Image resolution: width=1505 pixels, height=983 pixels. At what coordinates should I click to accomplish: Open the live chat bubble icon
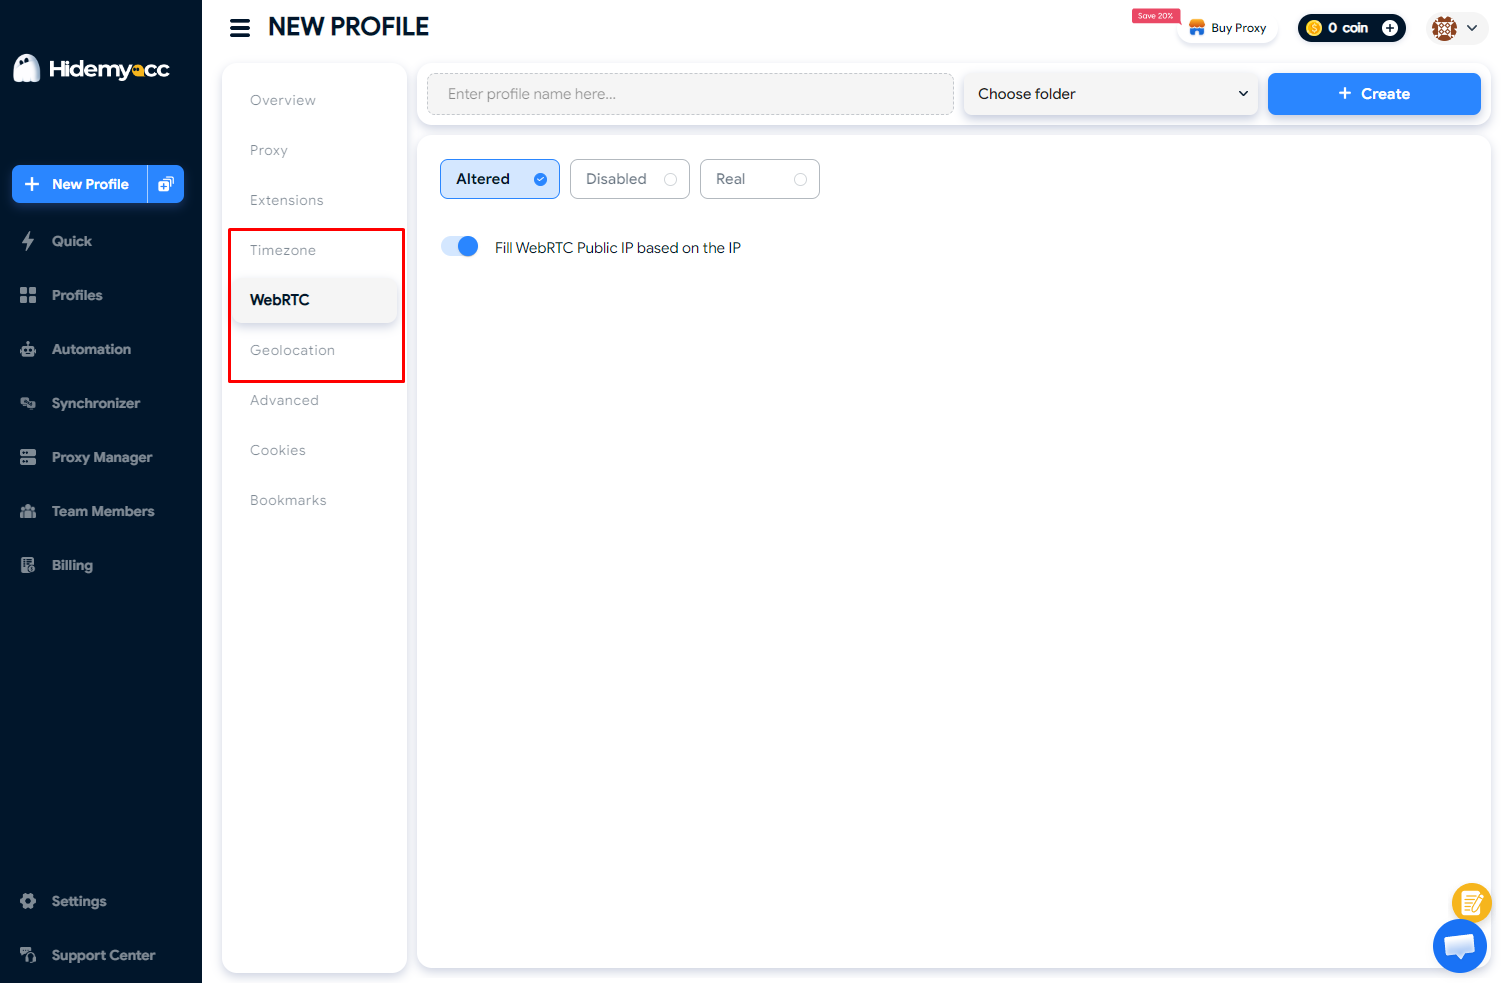pos(1459,945)
